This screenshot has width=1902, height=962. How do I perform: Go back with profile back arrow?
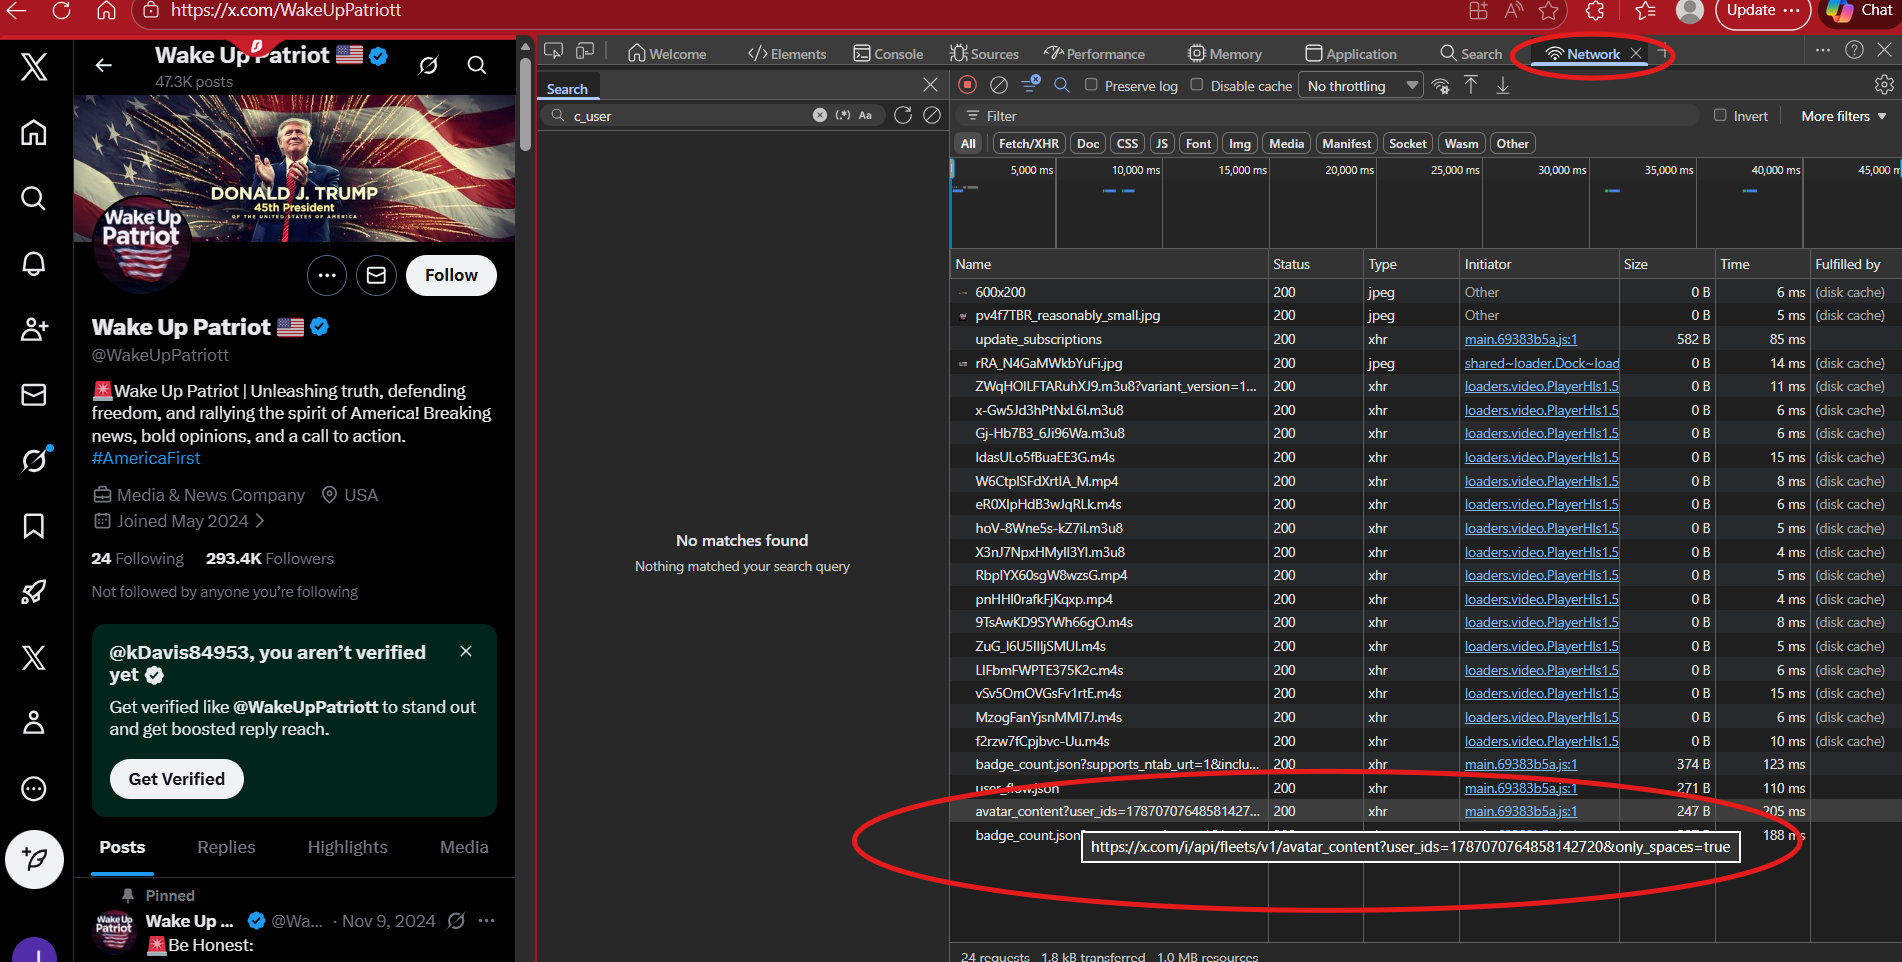click(x=104, y=65)
